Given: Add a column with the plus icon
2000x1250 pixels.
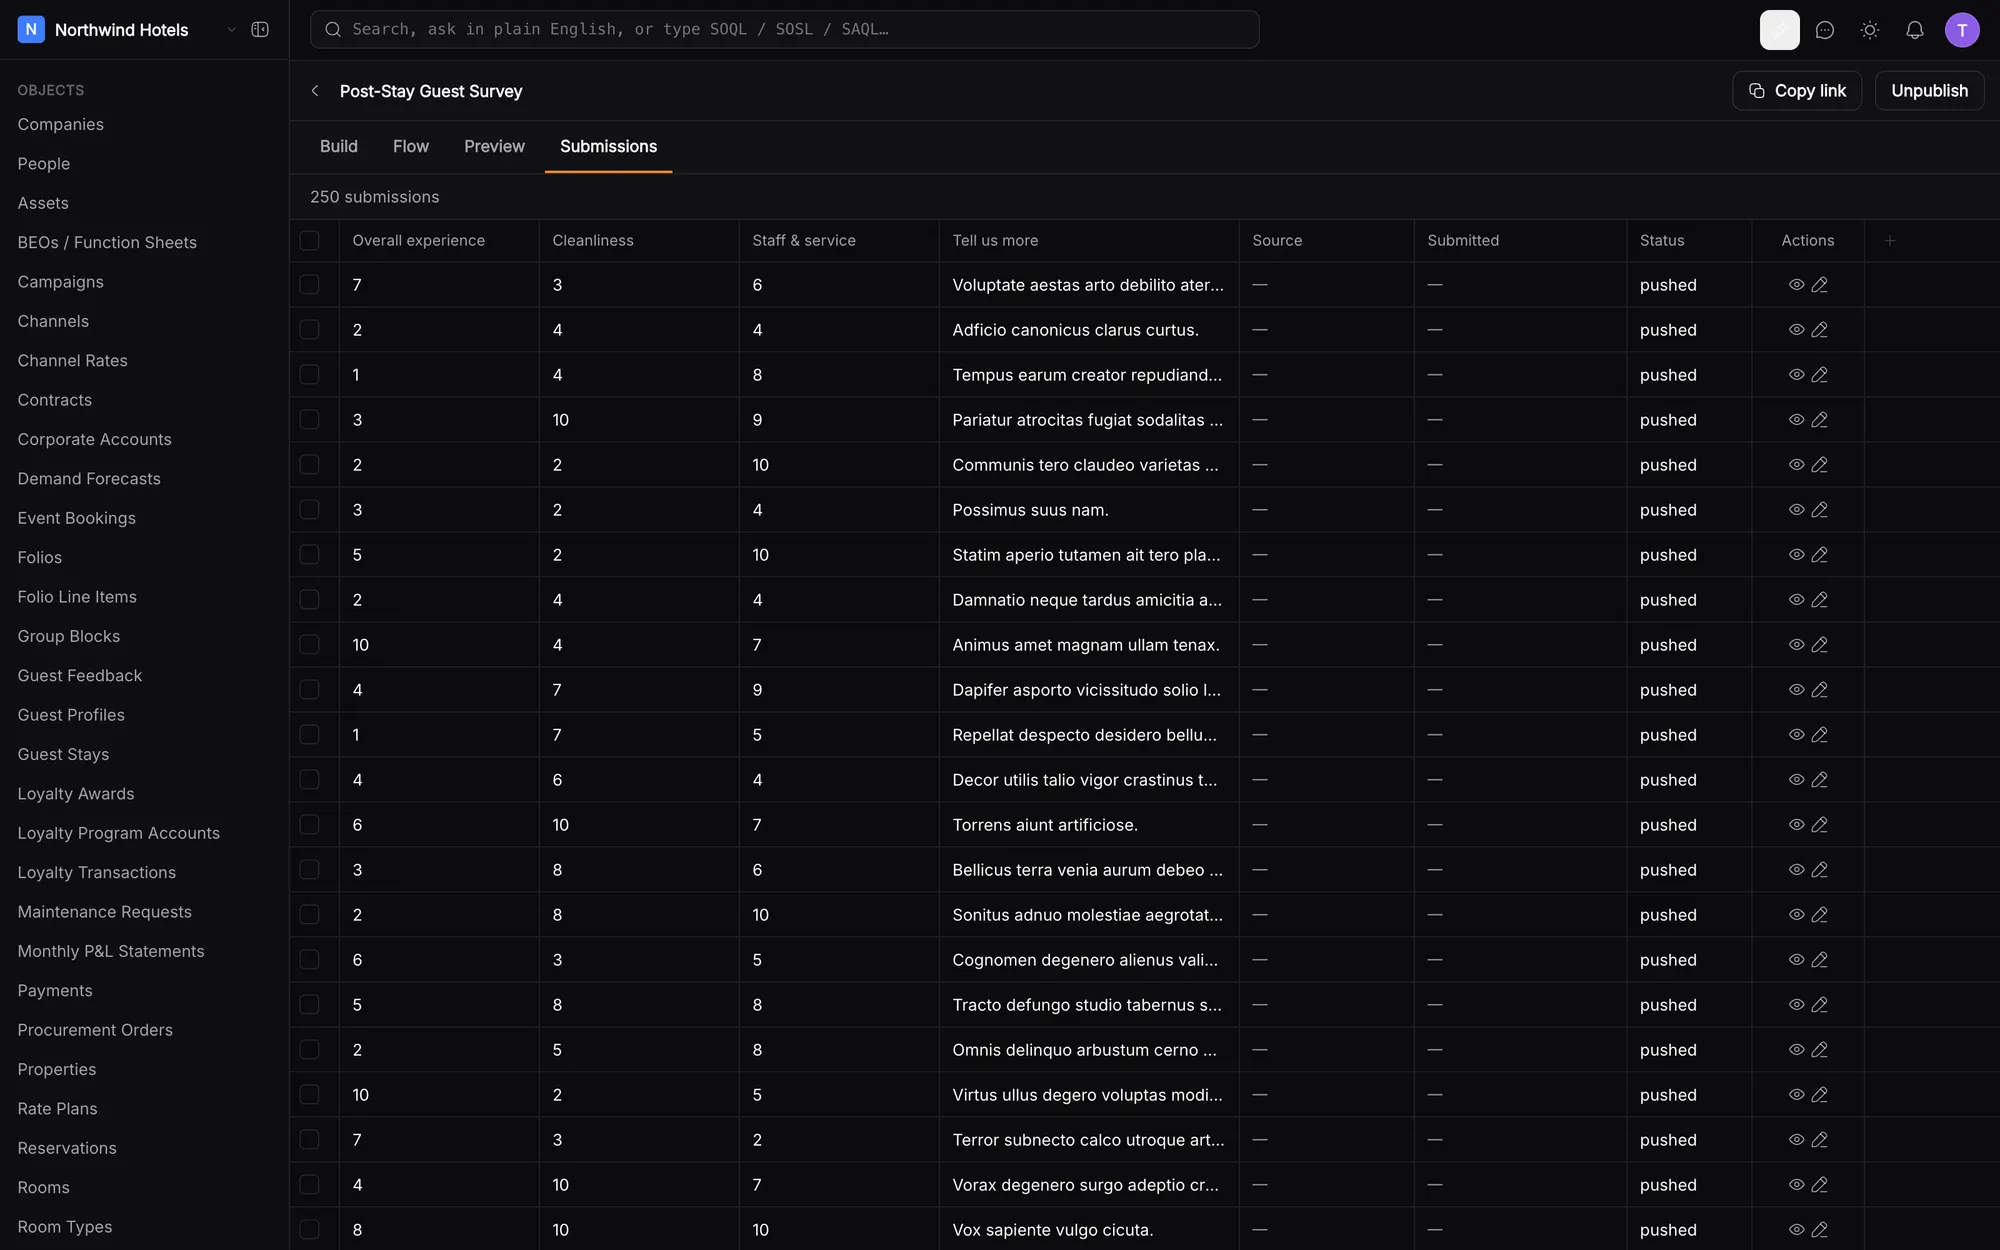Looking at the screenshot, I should [x=1890, y=241].
